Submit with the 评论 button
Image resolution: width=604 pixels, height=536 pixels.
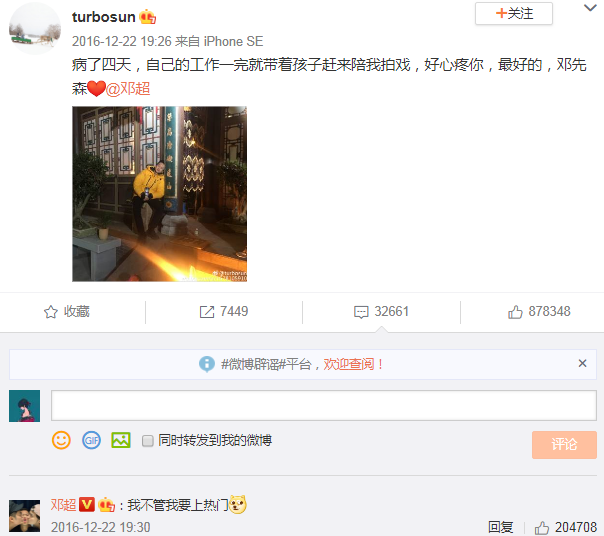coord(564,445)
